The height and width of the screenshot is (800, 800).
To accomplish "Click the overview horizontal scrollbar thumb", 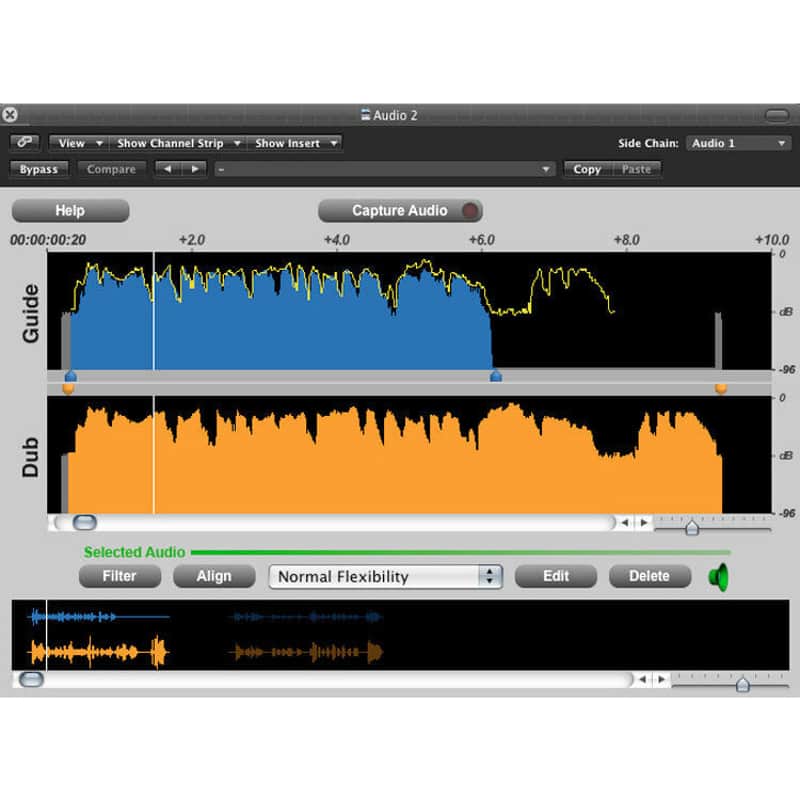I will point(31,679).
